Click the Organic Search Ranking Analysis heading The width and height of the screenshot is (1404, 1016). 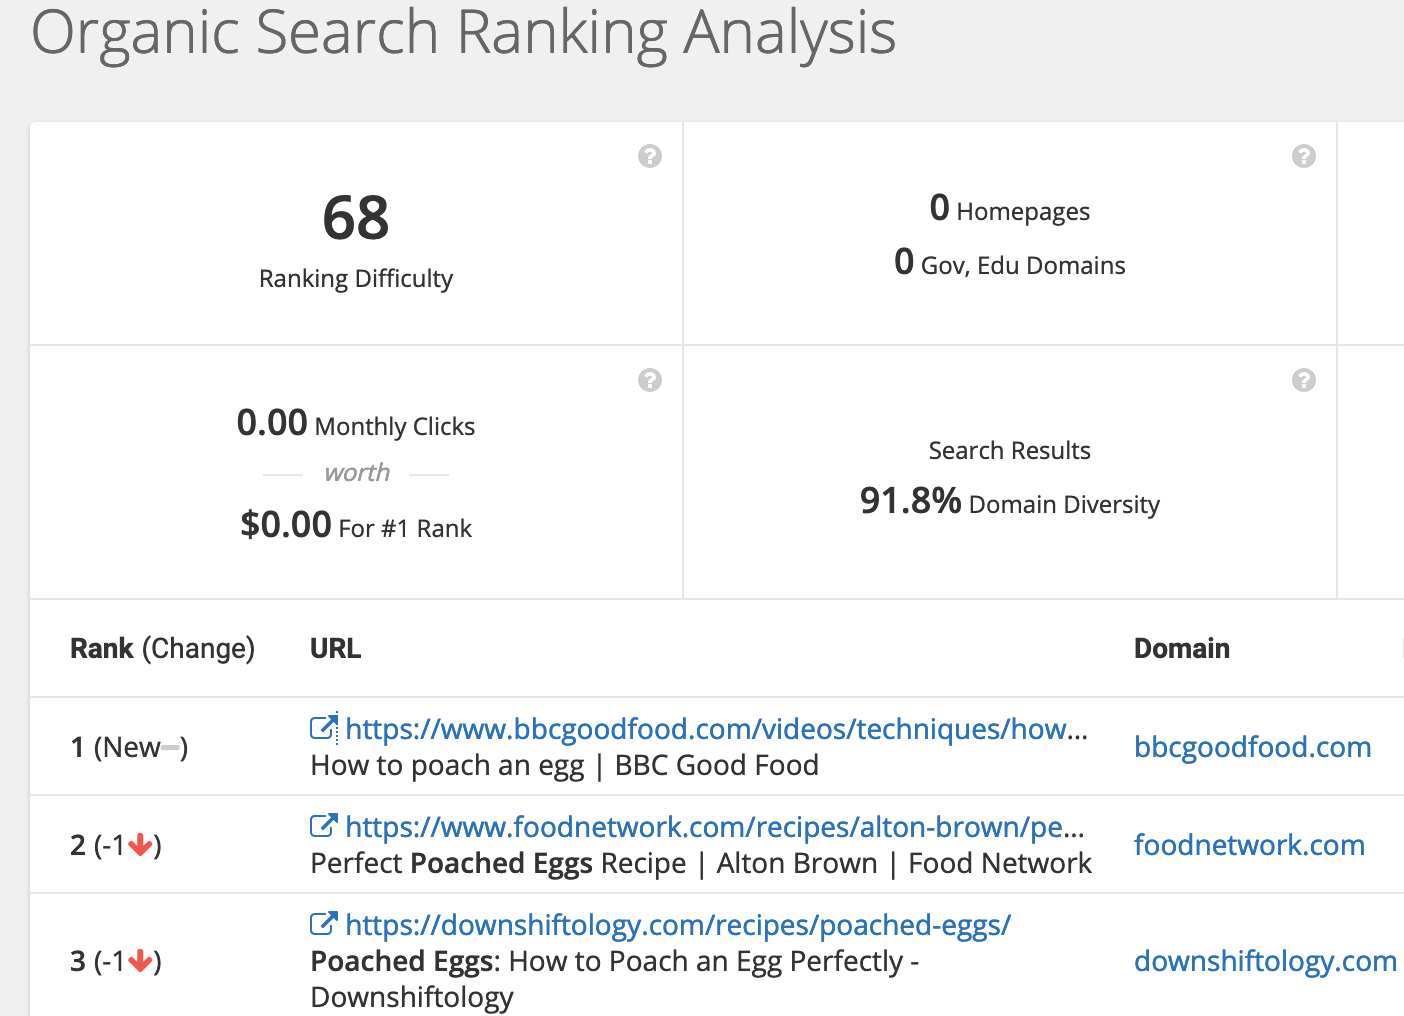(463, 32)
